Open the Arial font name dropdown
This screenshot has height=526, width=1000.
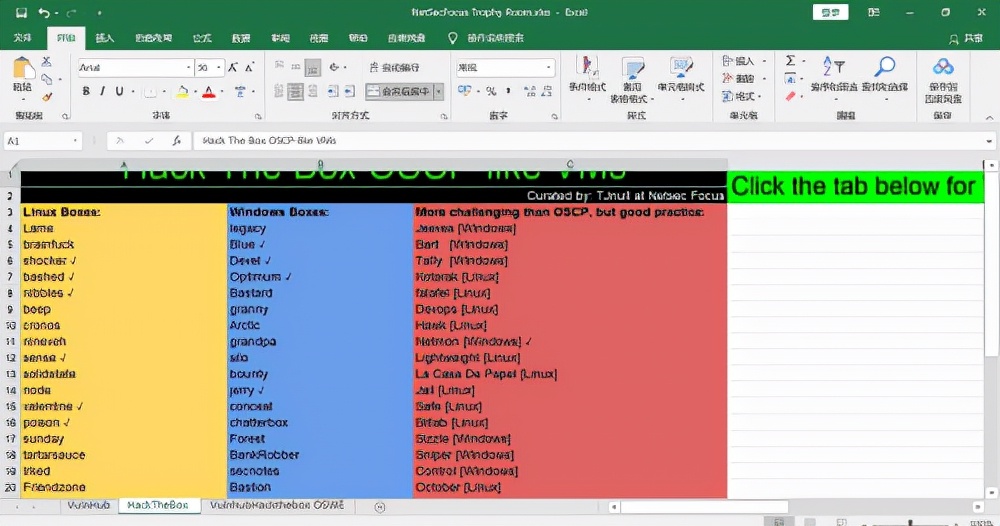tap(188, 68)
